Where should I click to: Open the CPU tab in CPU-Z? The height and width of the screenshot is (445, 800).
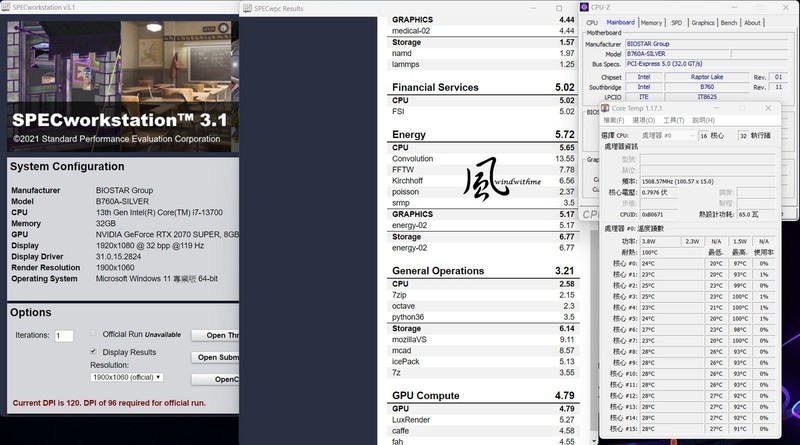point(592,23)
